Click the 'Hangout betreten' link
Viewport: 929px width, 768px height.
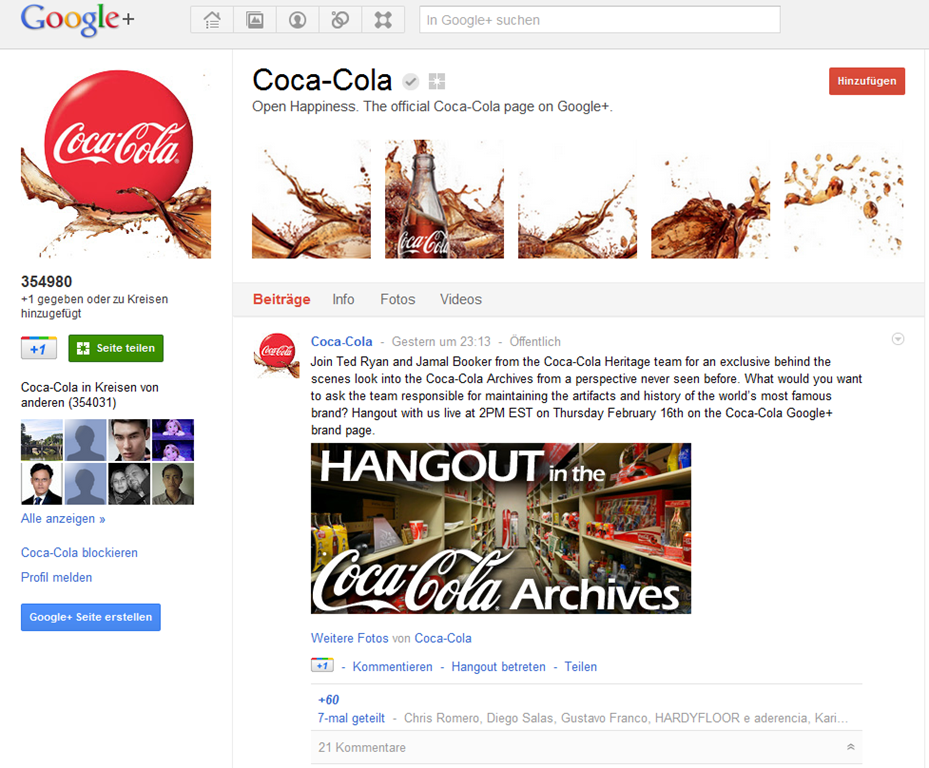(x=498, y=667)
